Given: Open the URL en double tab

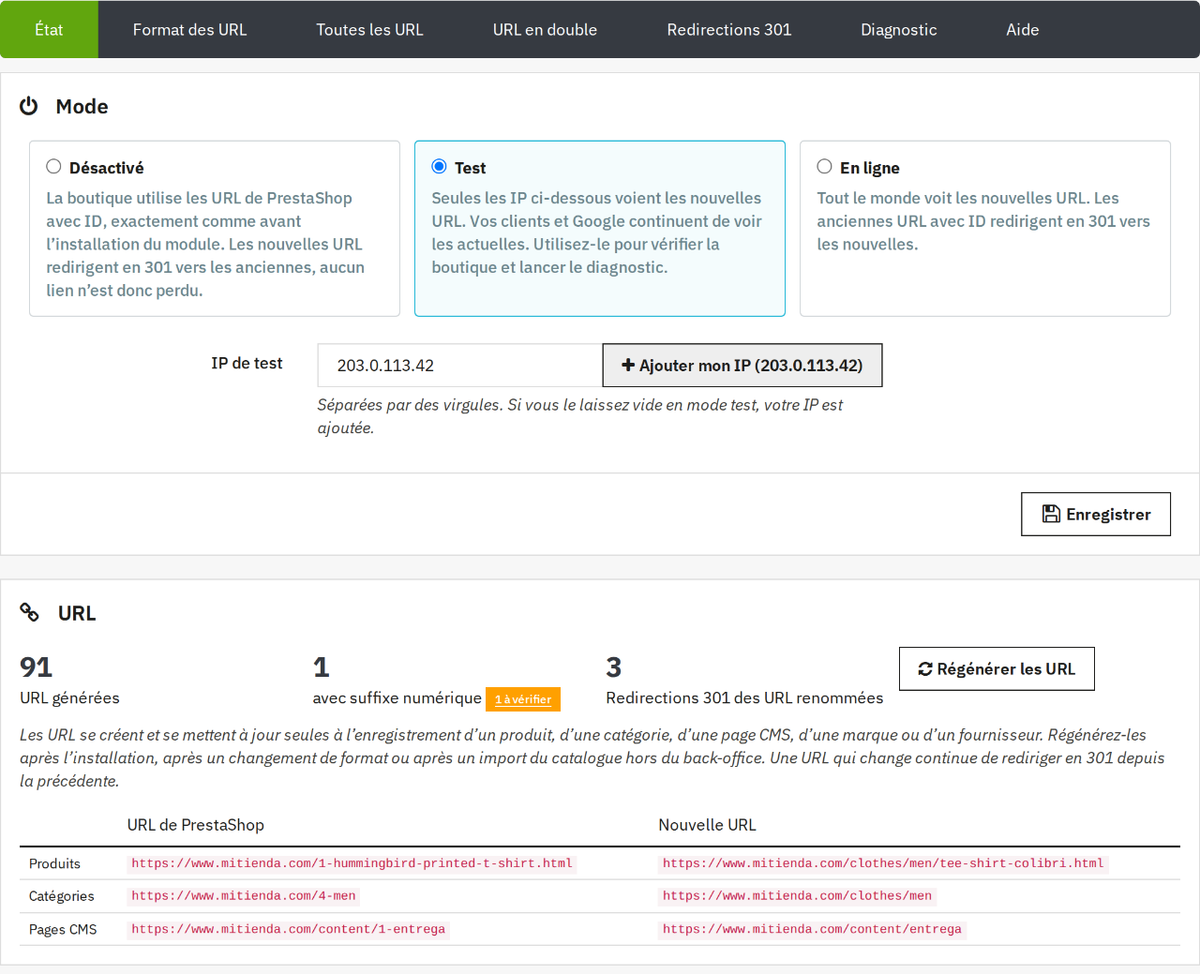Looking at the screenshot, I should pos(545,29).
